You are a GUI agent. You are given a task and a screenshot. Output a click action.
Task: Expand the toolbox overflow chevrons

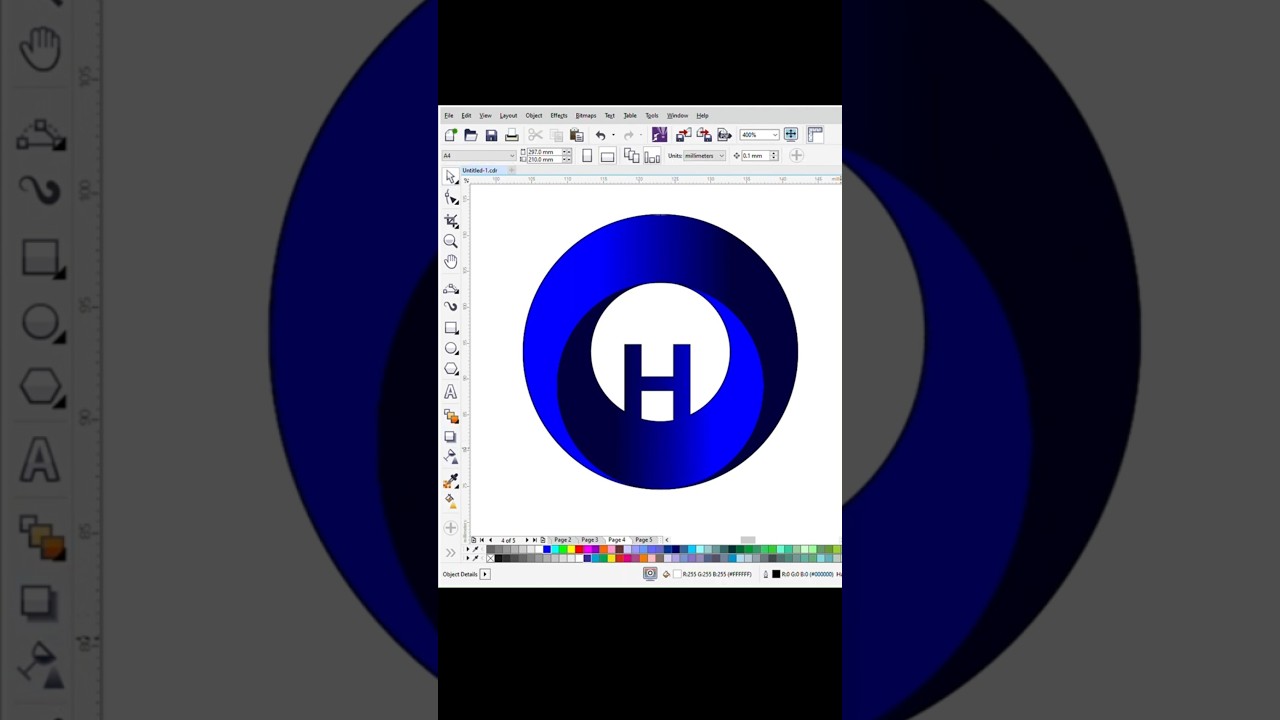(451, 552)
